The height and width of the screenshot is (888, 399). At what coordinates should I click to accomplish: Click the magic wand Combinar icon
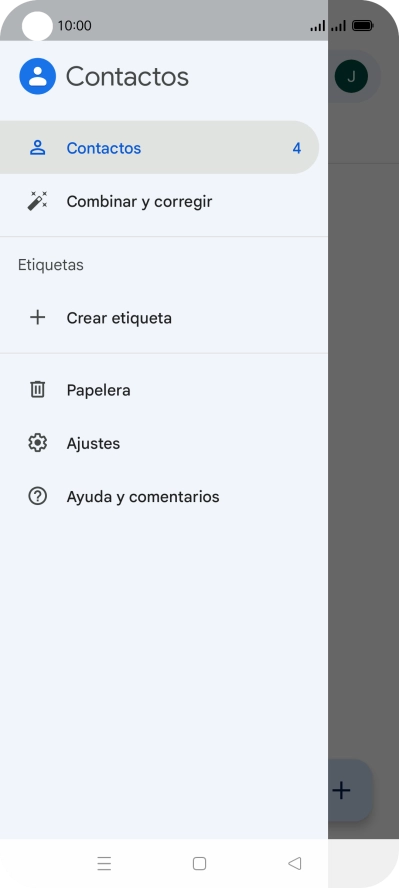tap(37, 201)
